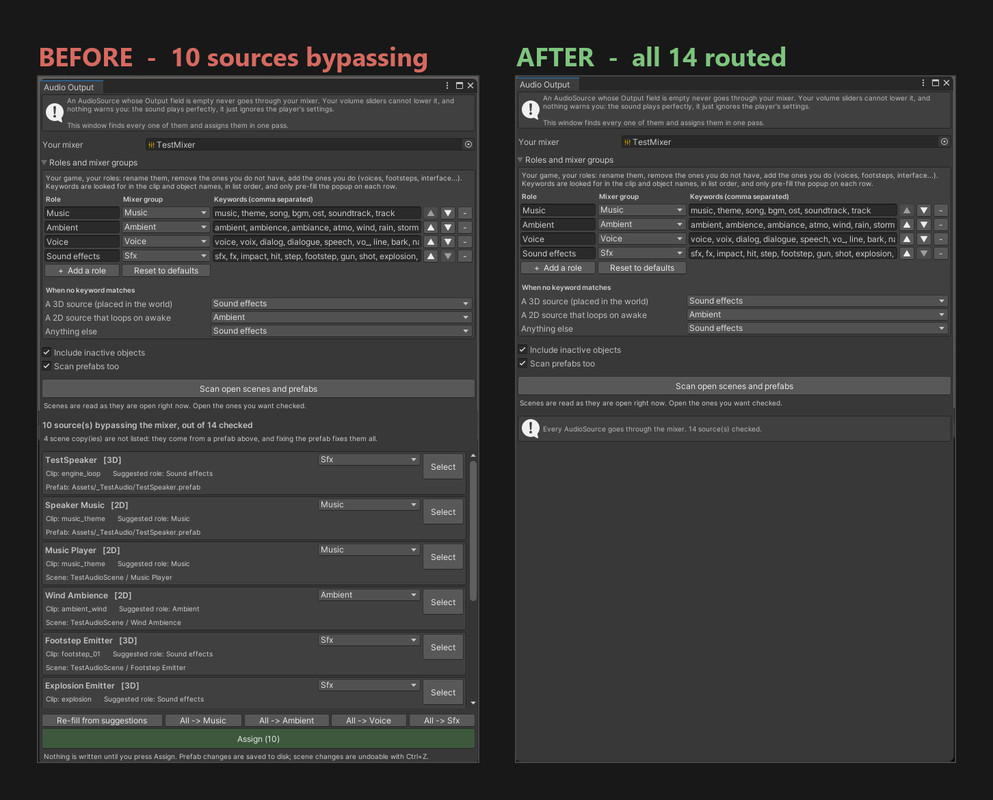This screenshot has height=800, width=993.
Task: Collapse Roles and mixer groups in BEFORE window
Action: (44, 163)
